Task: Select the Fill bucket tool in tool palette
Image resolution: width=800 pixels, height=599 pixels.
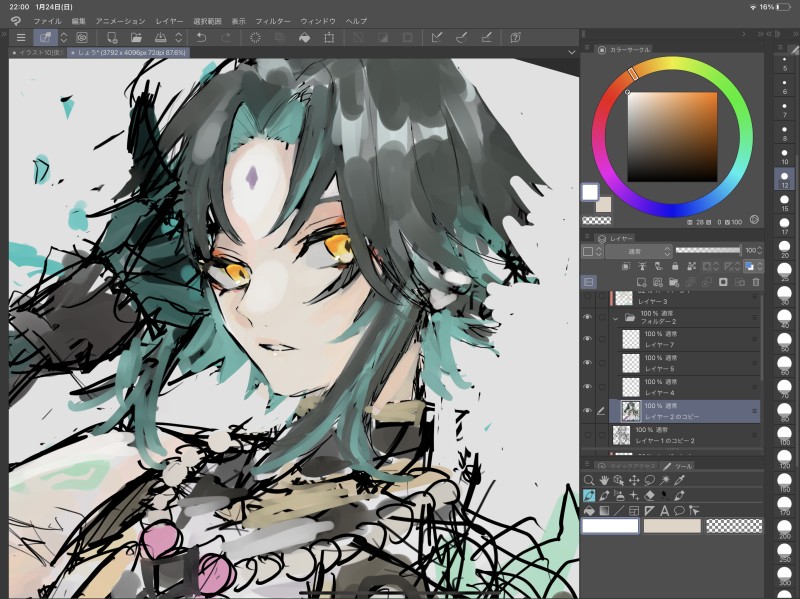Action: click(589, 510)
